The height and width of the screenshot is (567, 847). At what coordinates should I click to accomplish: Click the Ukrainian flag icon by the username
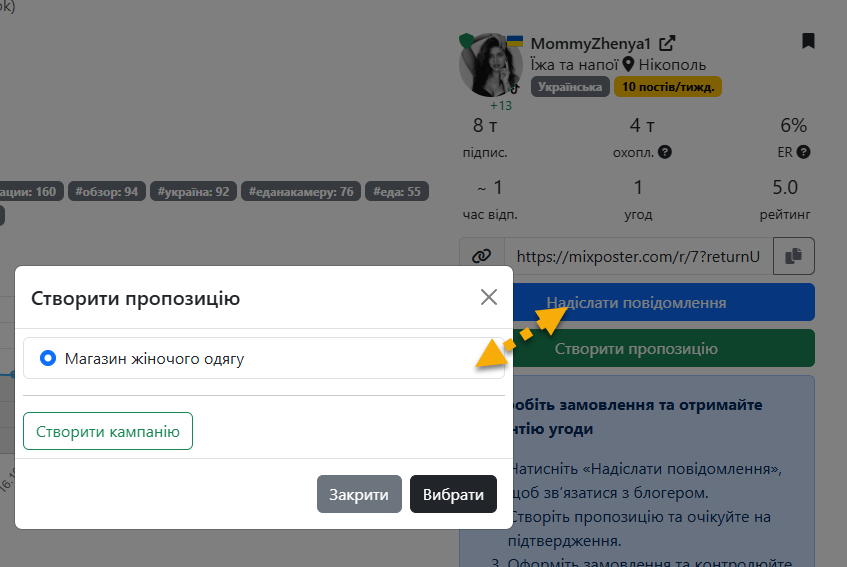[515, 41]
